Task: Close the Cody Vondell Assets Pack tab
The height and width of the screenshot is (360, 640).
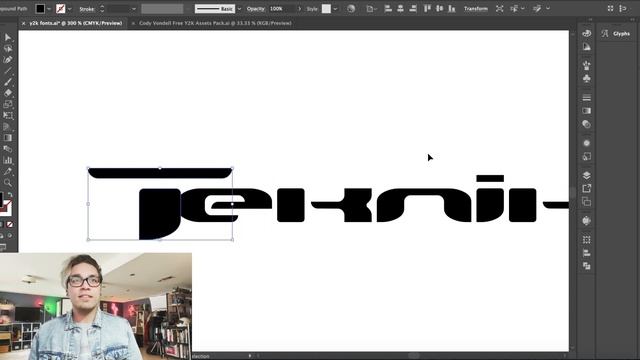Action: [133, 23]
